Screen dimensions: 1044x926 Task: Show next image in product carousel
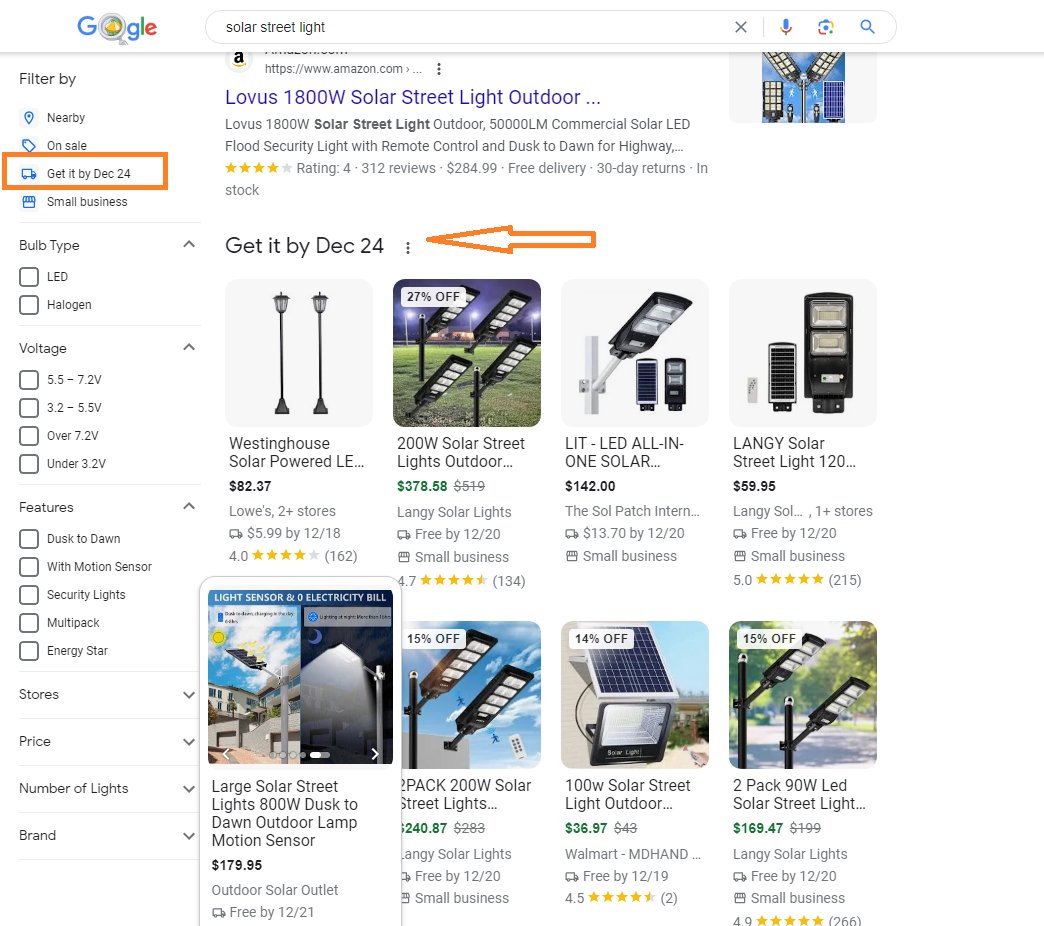pos(375,754)
